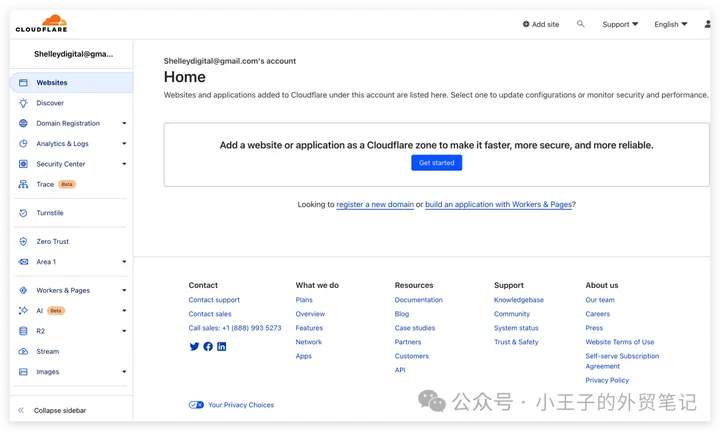This screenshot has height=431, width=720.
Task: Open the Contact sales link
Action: click(x=210, y=314)
